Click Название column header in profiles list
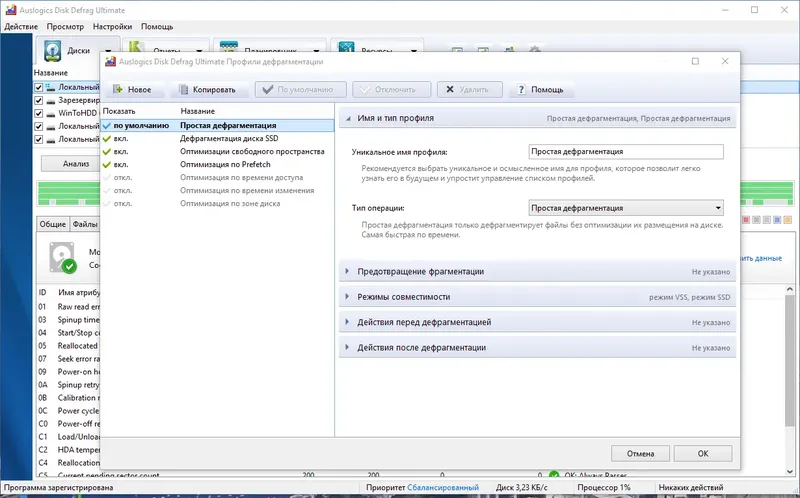The width and height of the screenshot is (800, 498). click(x=197, y=111)
